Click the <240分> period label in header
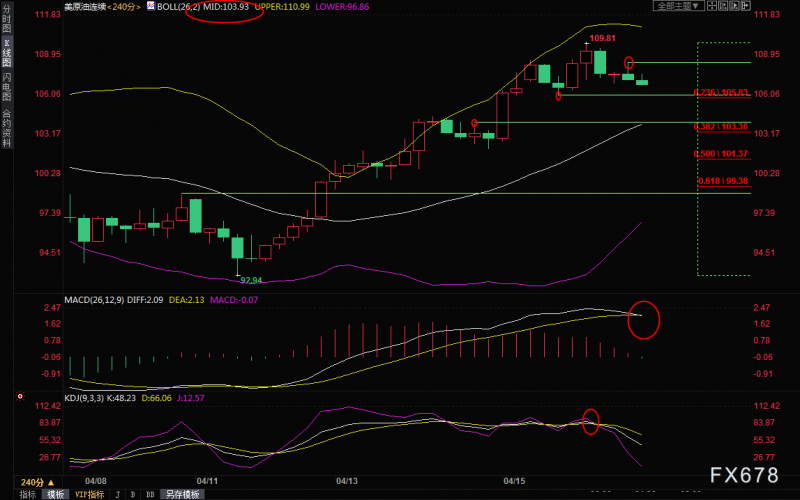Viewport: 800px width, 500px height. (x=124, y=7)
